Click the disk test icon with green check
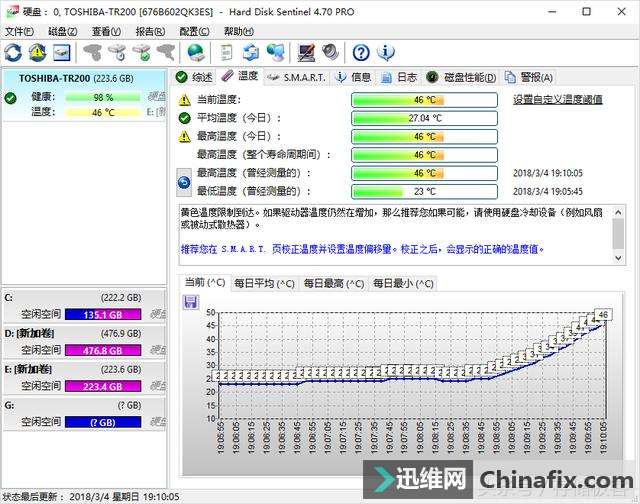The image size is (640, 504). pyautogui.click(x=142, y=53)
